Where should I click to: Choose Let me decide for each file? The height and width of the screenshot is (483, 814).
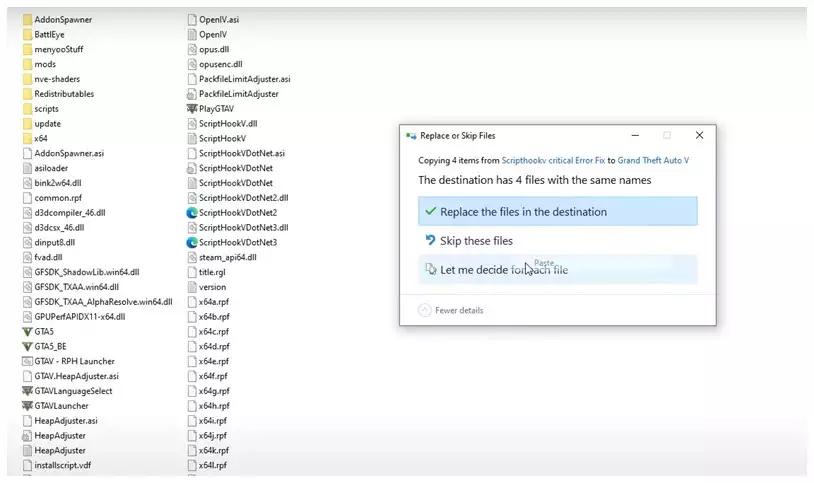click(558, 270)
